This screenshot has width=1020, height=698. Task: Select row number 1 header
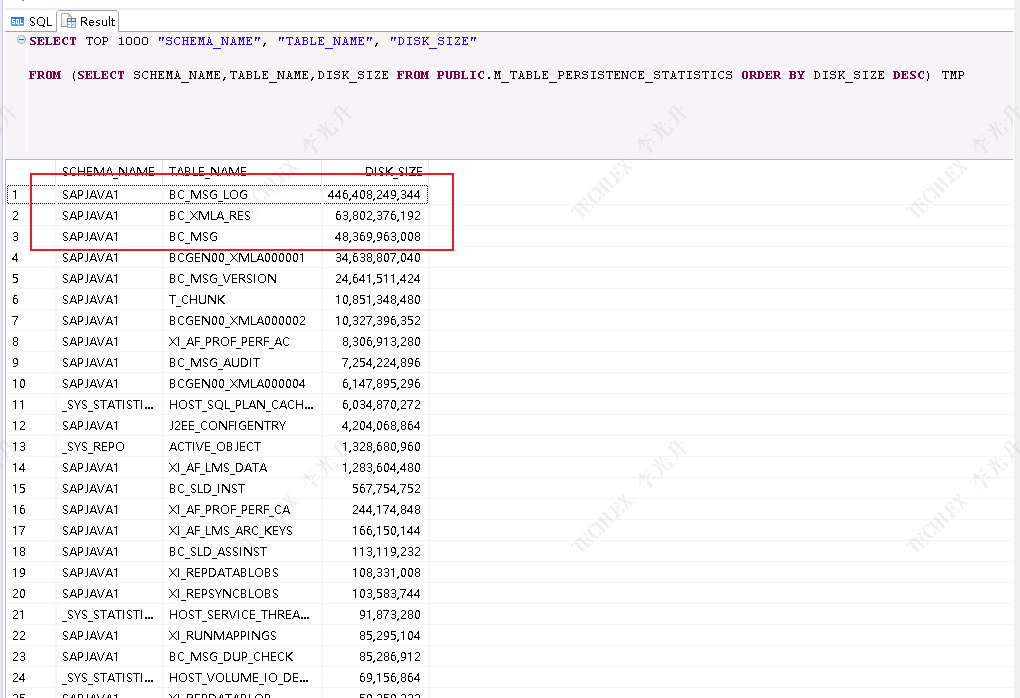pos(31,195)
